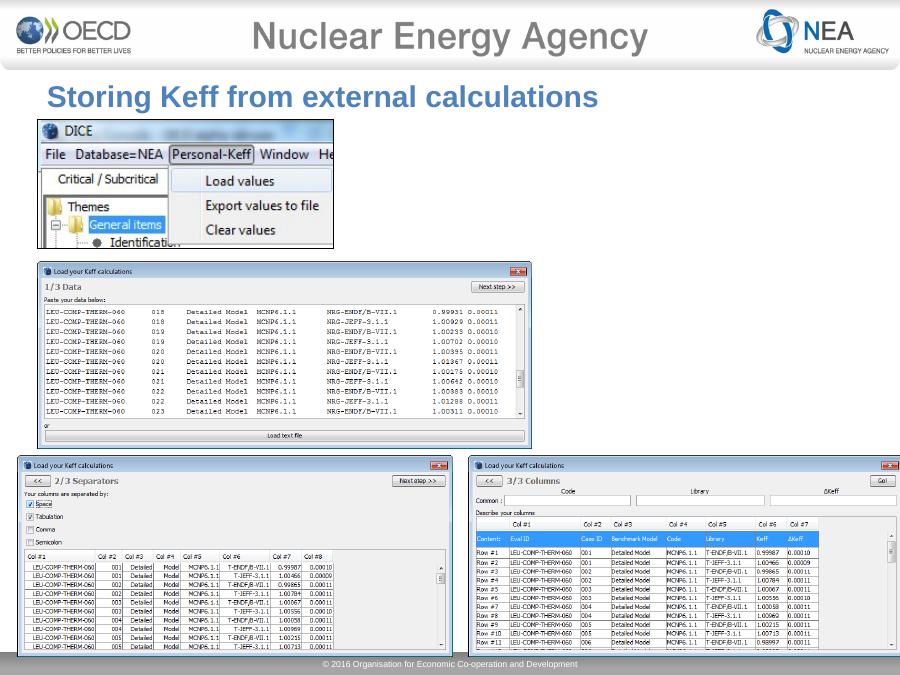Click the Common Code input field
Viewport: 900px width, 675px height.
tap(568, 500)
